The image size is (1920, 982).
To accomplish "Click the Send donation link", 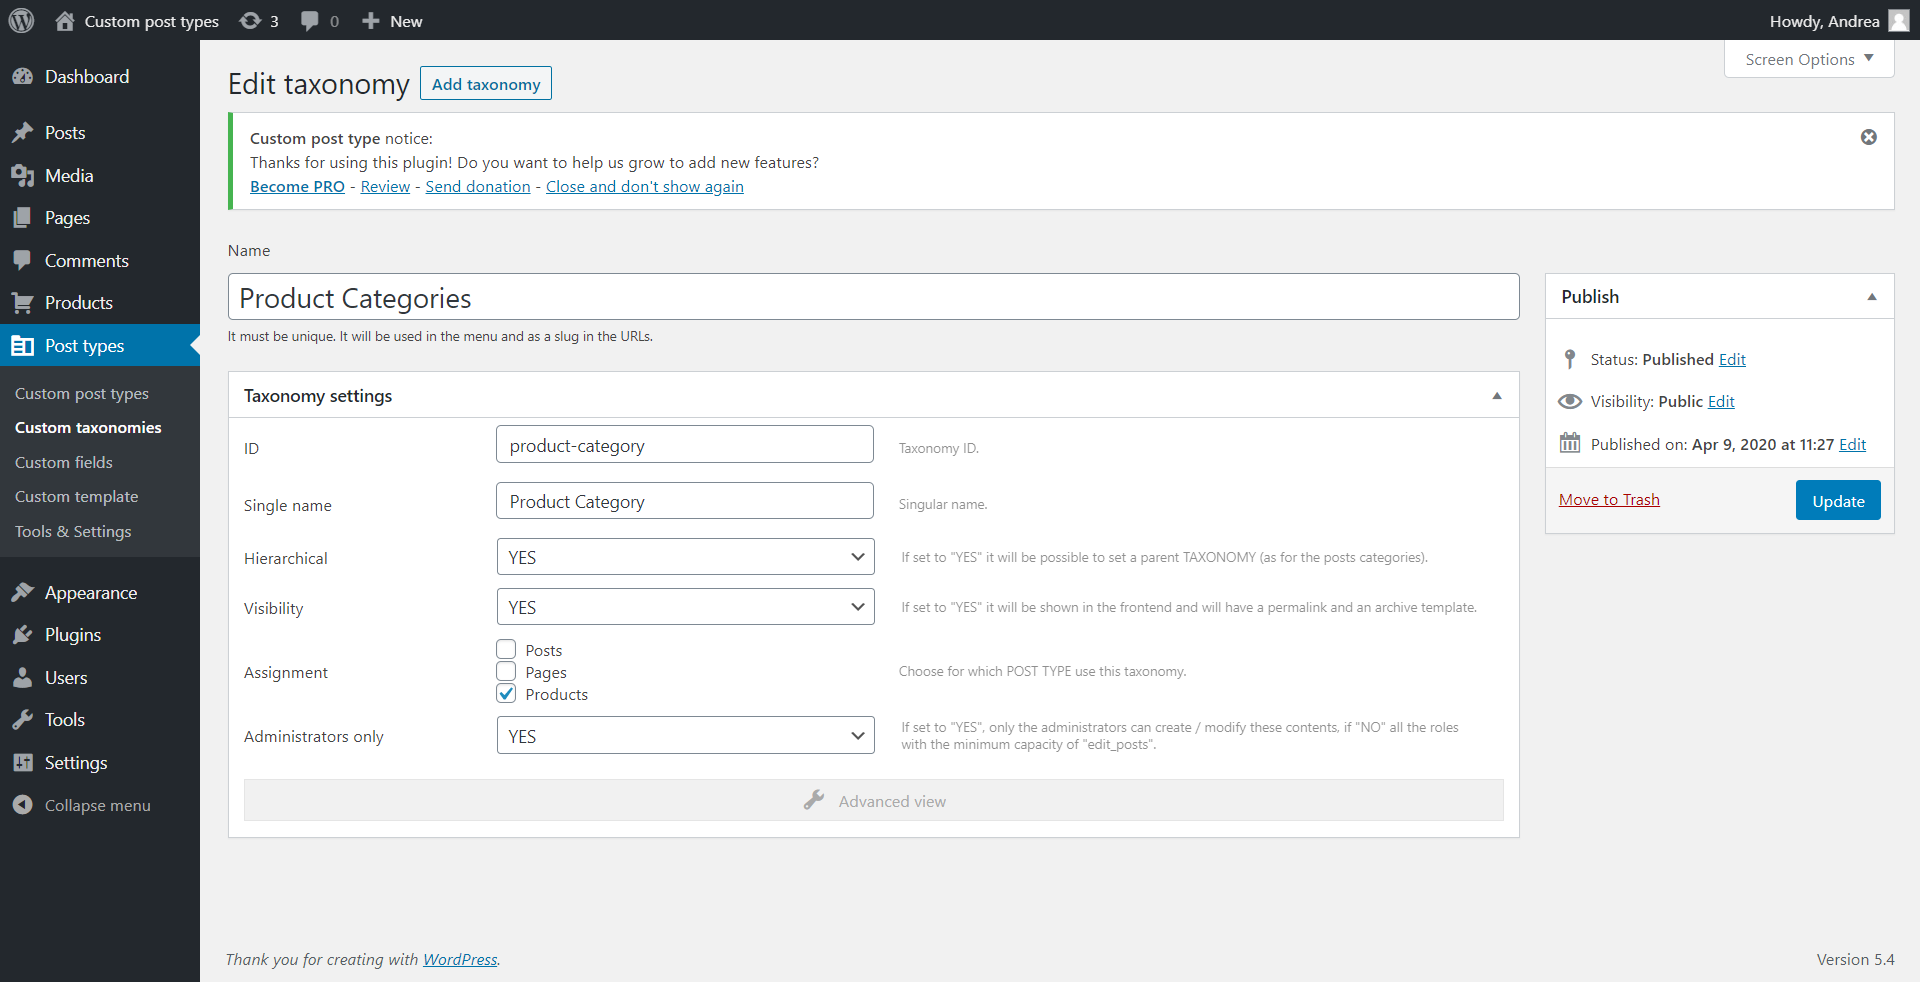I will 478,187.
